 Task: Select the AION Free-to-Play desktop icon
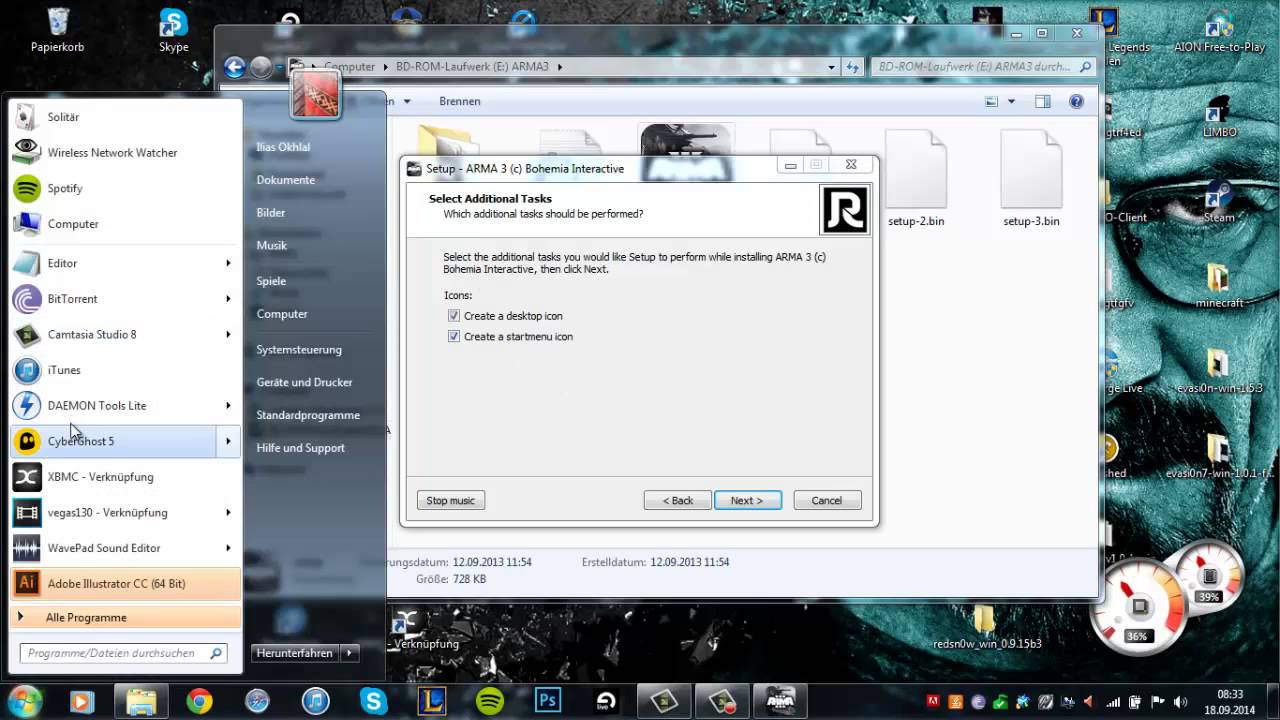point(1217,29)
